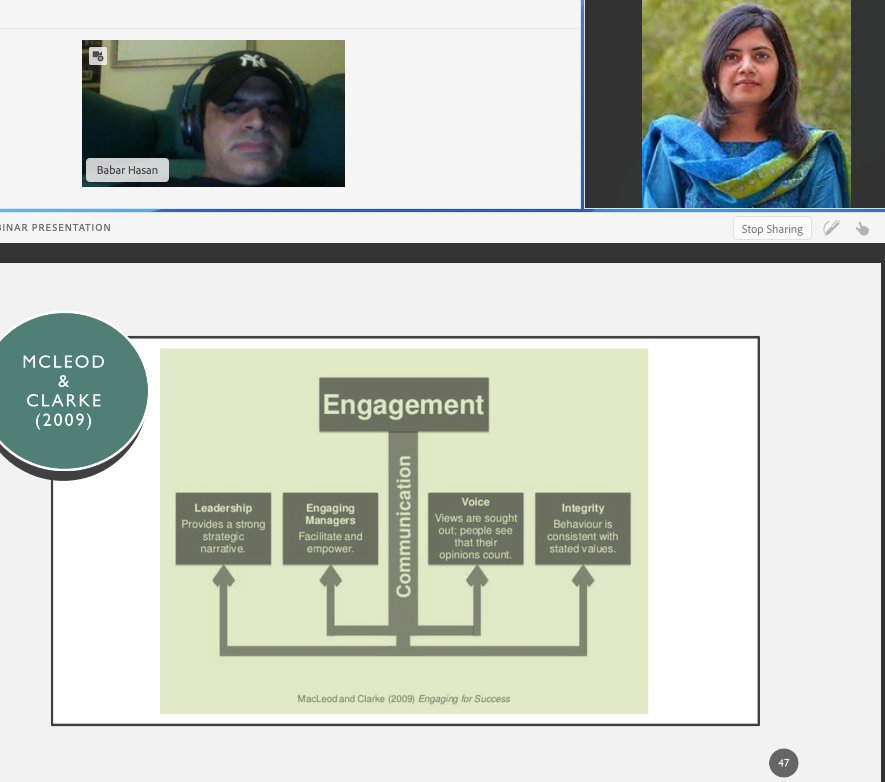Click the presenter photo of the woman in blue
The width and height of the screenshot is (885, 782).
(x=746, y=104)
